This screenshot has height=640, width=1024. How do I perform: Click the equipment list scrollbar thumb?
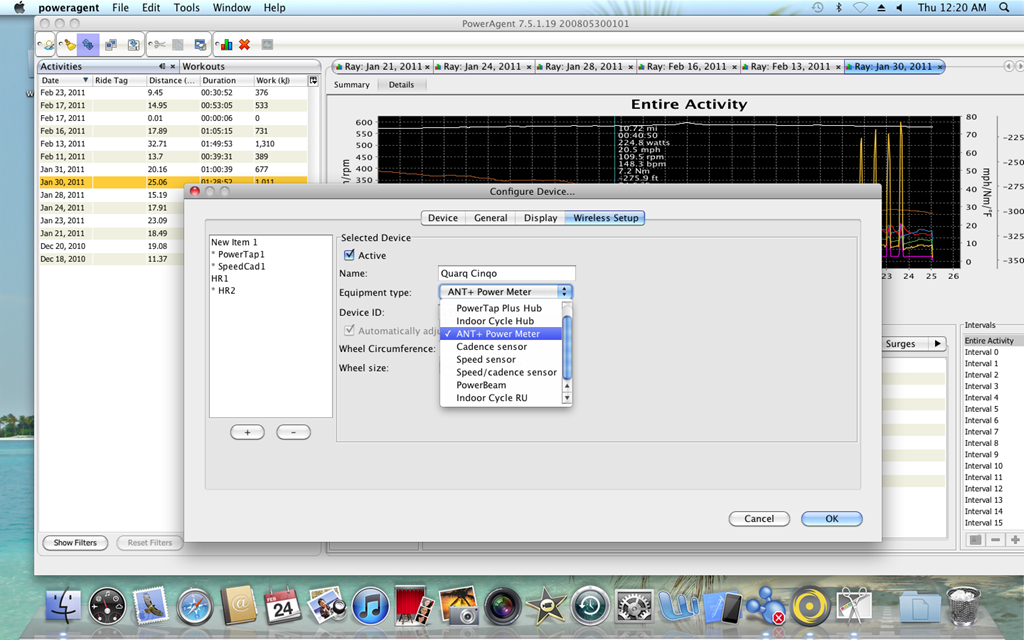point(567,347)
